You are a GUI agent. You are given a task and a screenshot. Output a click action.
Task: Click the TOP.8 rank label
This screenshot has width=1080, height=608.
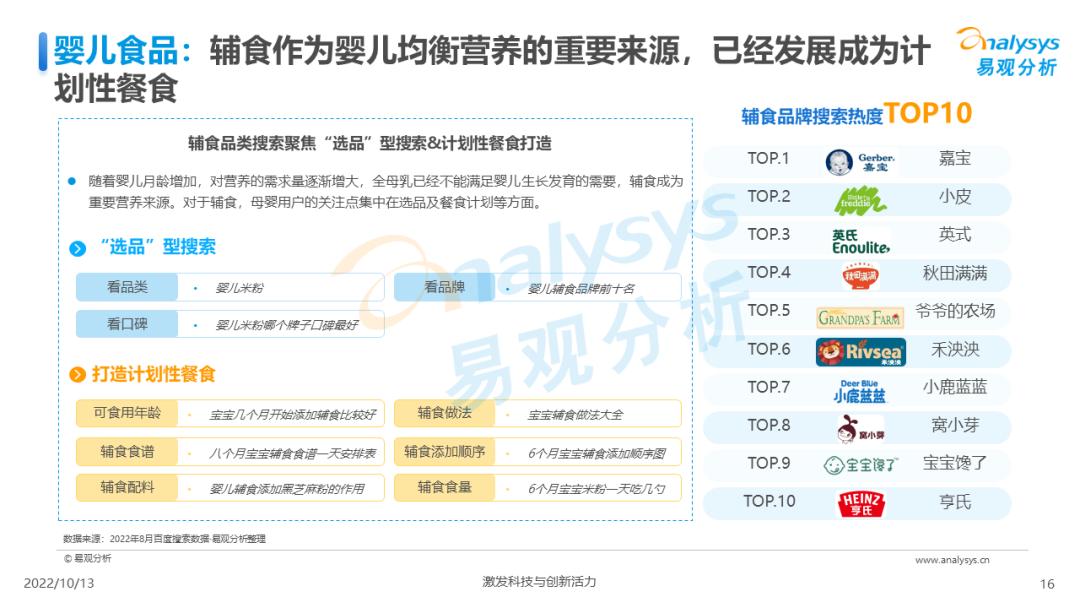pos(769,426)
